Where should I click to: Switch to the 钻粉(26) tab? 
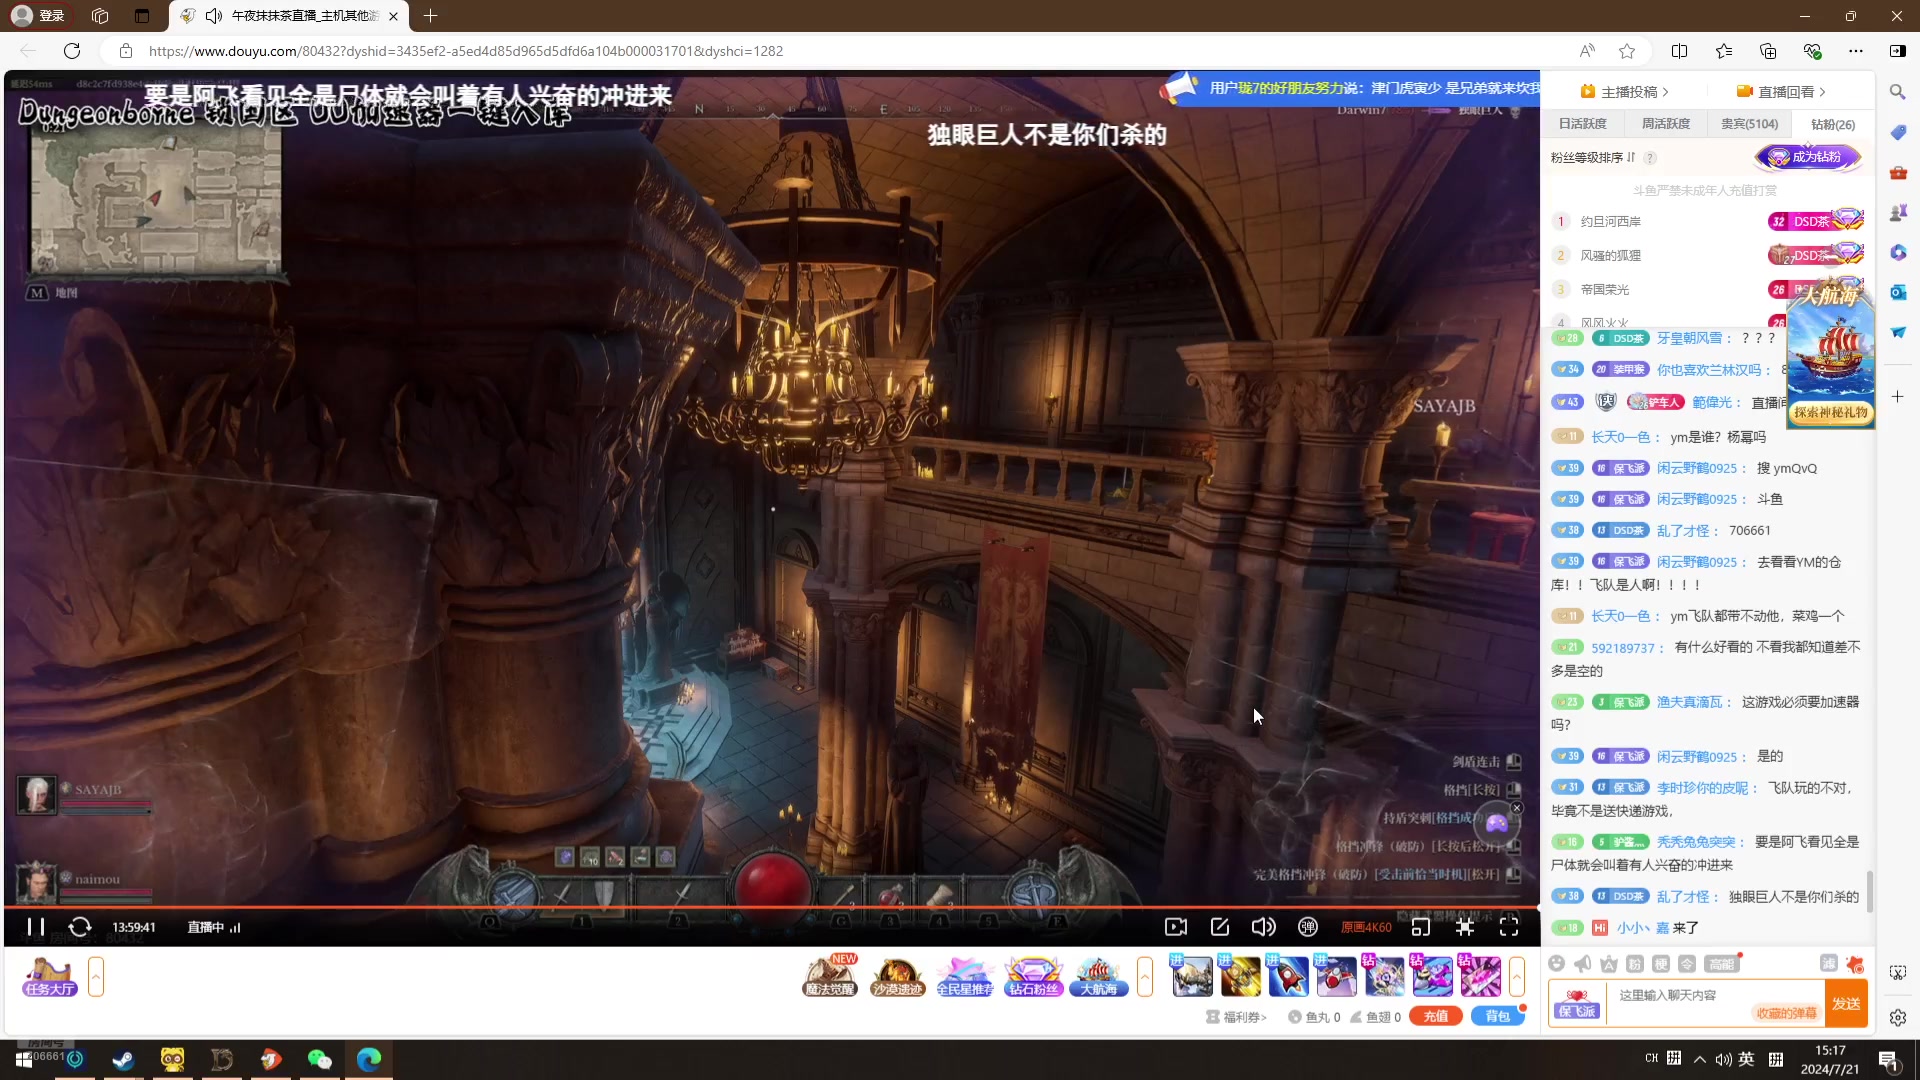(1833, 124)
